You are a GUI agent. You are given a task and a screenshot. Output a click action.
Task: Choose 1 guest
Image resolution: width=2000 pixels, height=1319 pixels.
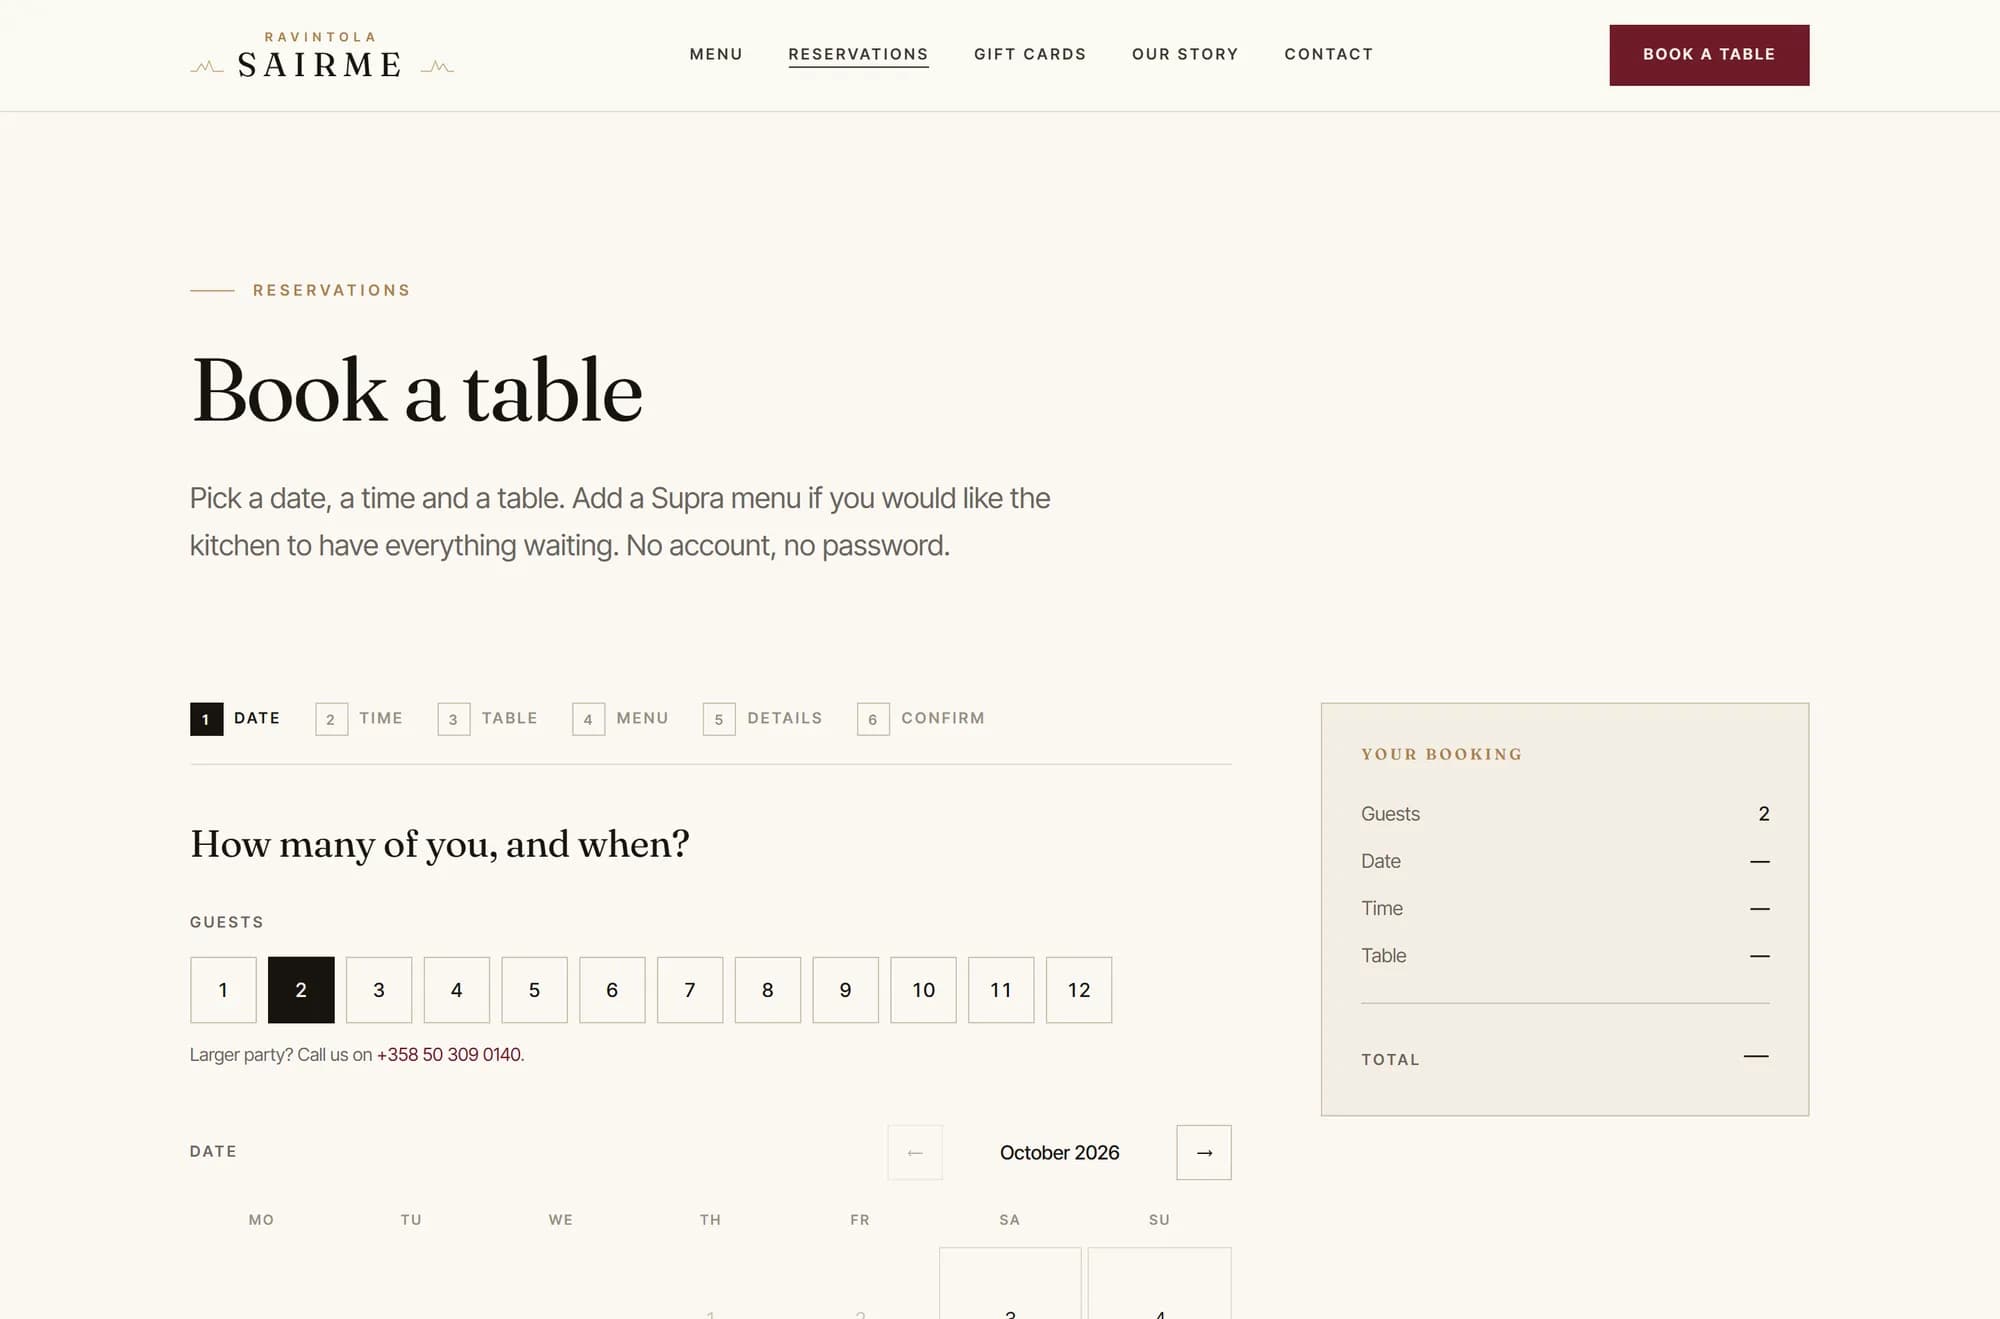[x=223, y=990]
